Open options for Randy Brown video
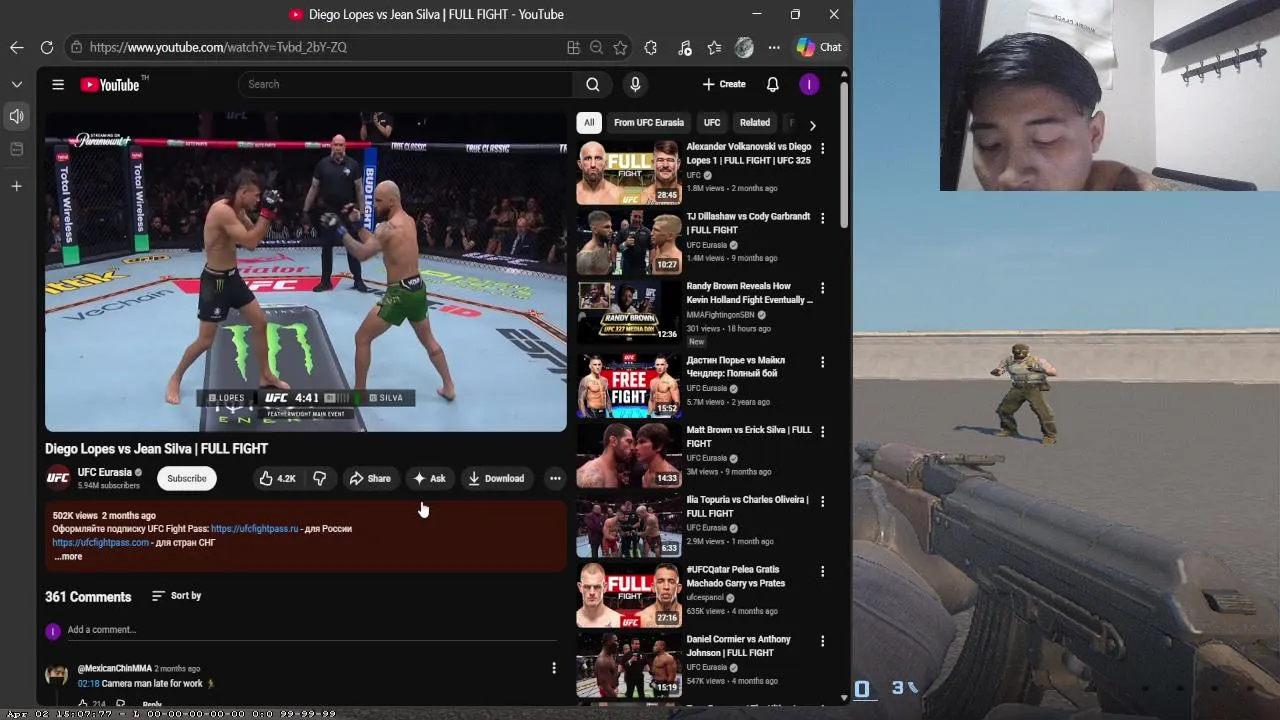This screenshot has width=1280, height=720. click(823, 288)
